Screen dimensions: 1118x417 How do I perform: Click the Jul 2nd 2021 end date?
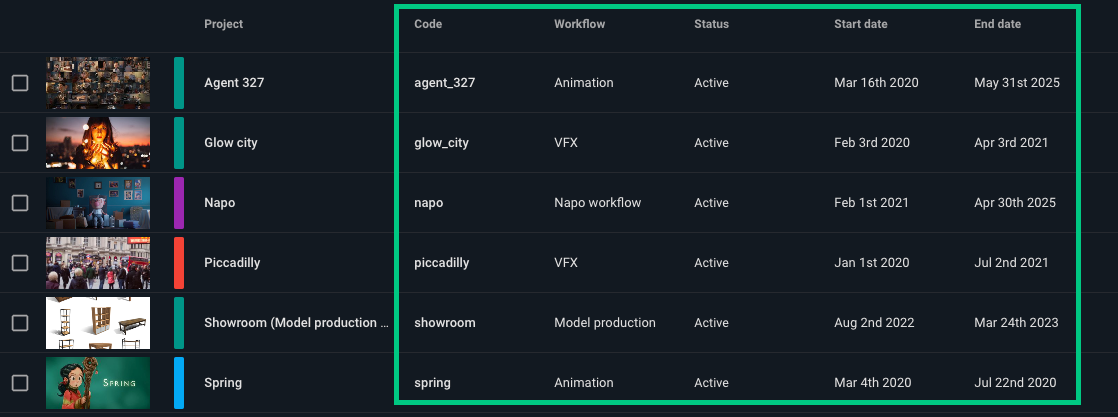pyautogui.click(x=1011, y=262)
